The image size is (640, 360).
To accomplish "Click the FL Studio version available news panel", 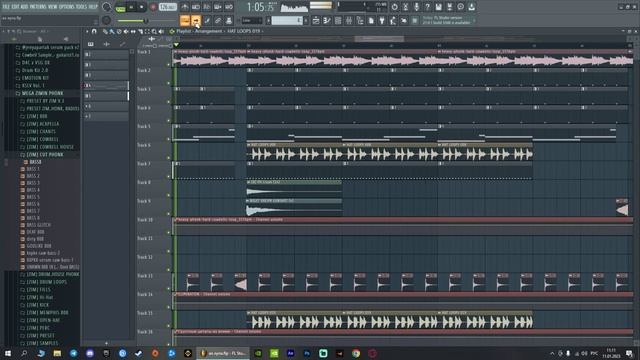I will (x=448, y=20).
